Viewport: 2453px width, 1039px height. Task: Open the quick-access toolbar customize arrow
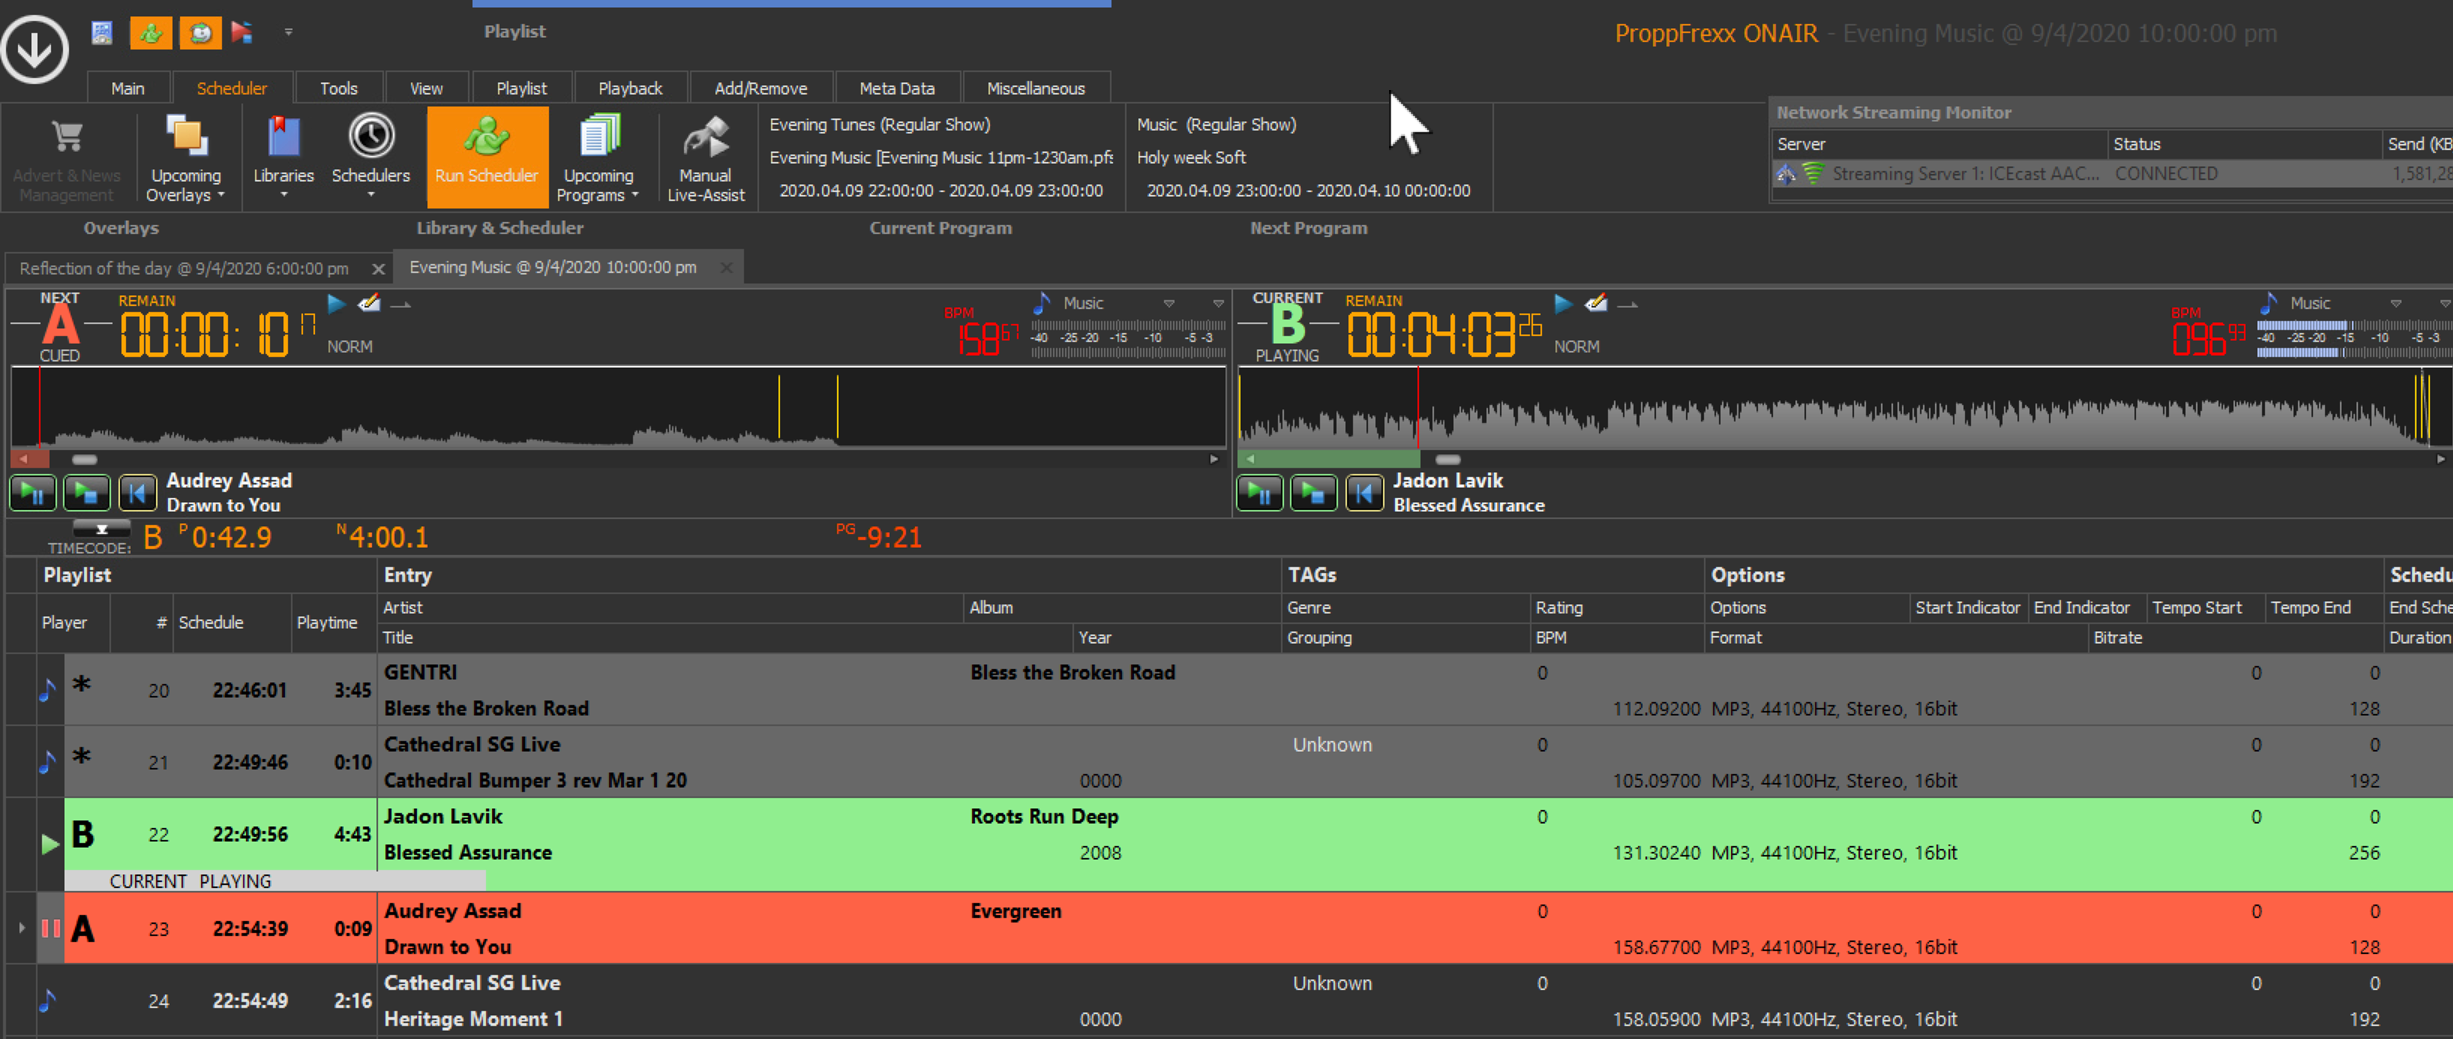pos(288,32)
